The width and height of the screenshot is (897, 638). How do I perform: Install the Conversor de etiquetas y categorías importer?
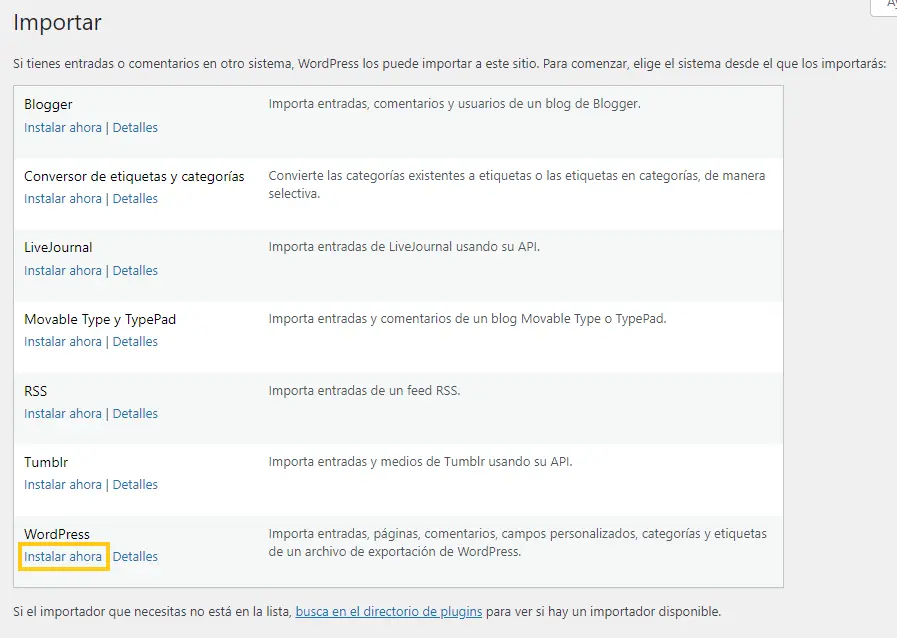(63, 199)
